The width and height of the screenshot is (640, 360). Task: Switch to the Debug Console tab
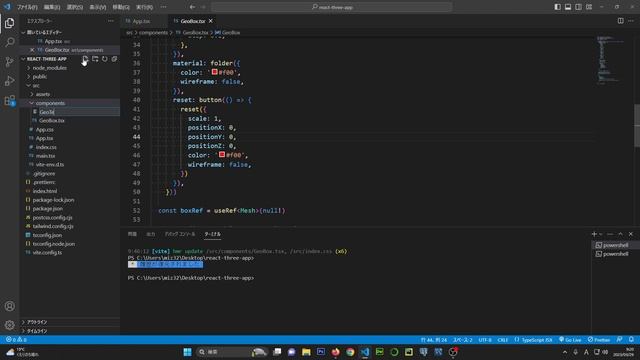coord(180,234)
